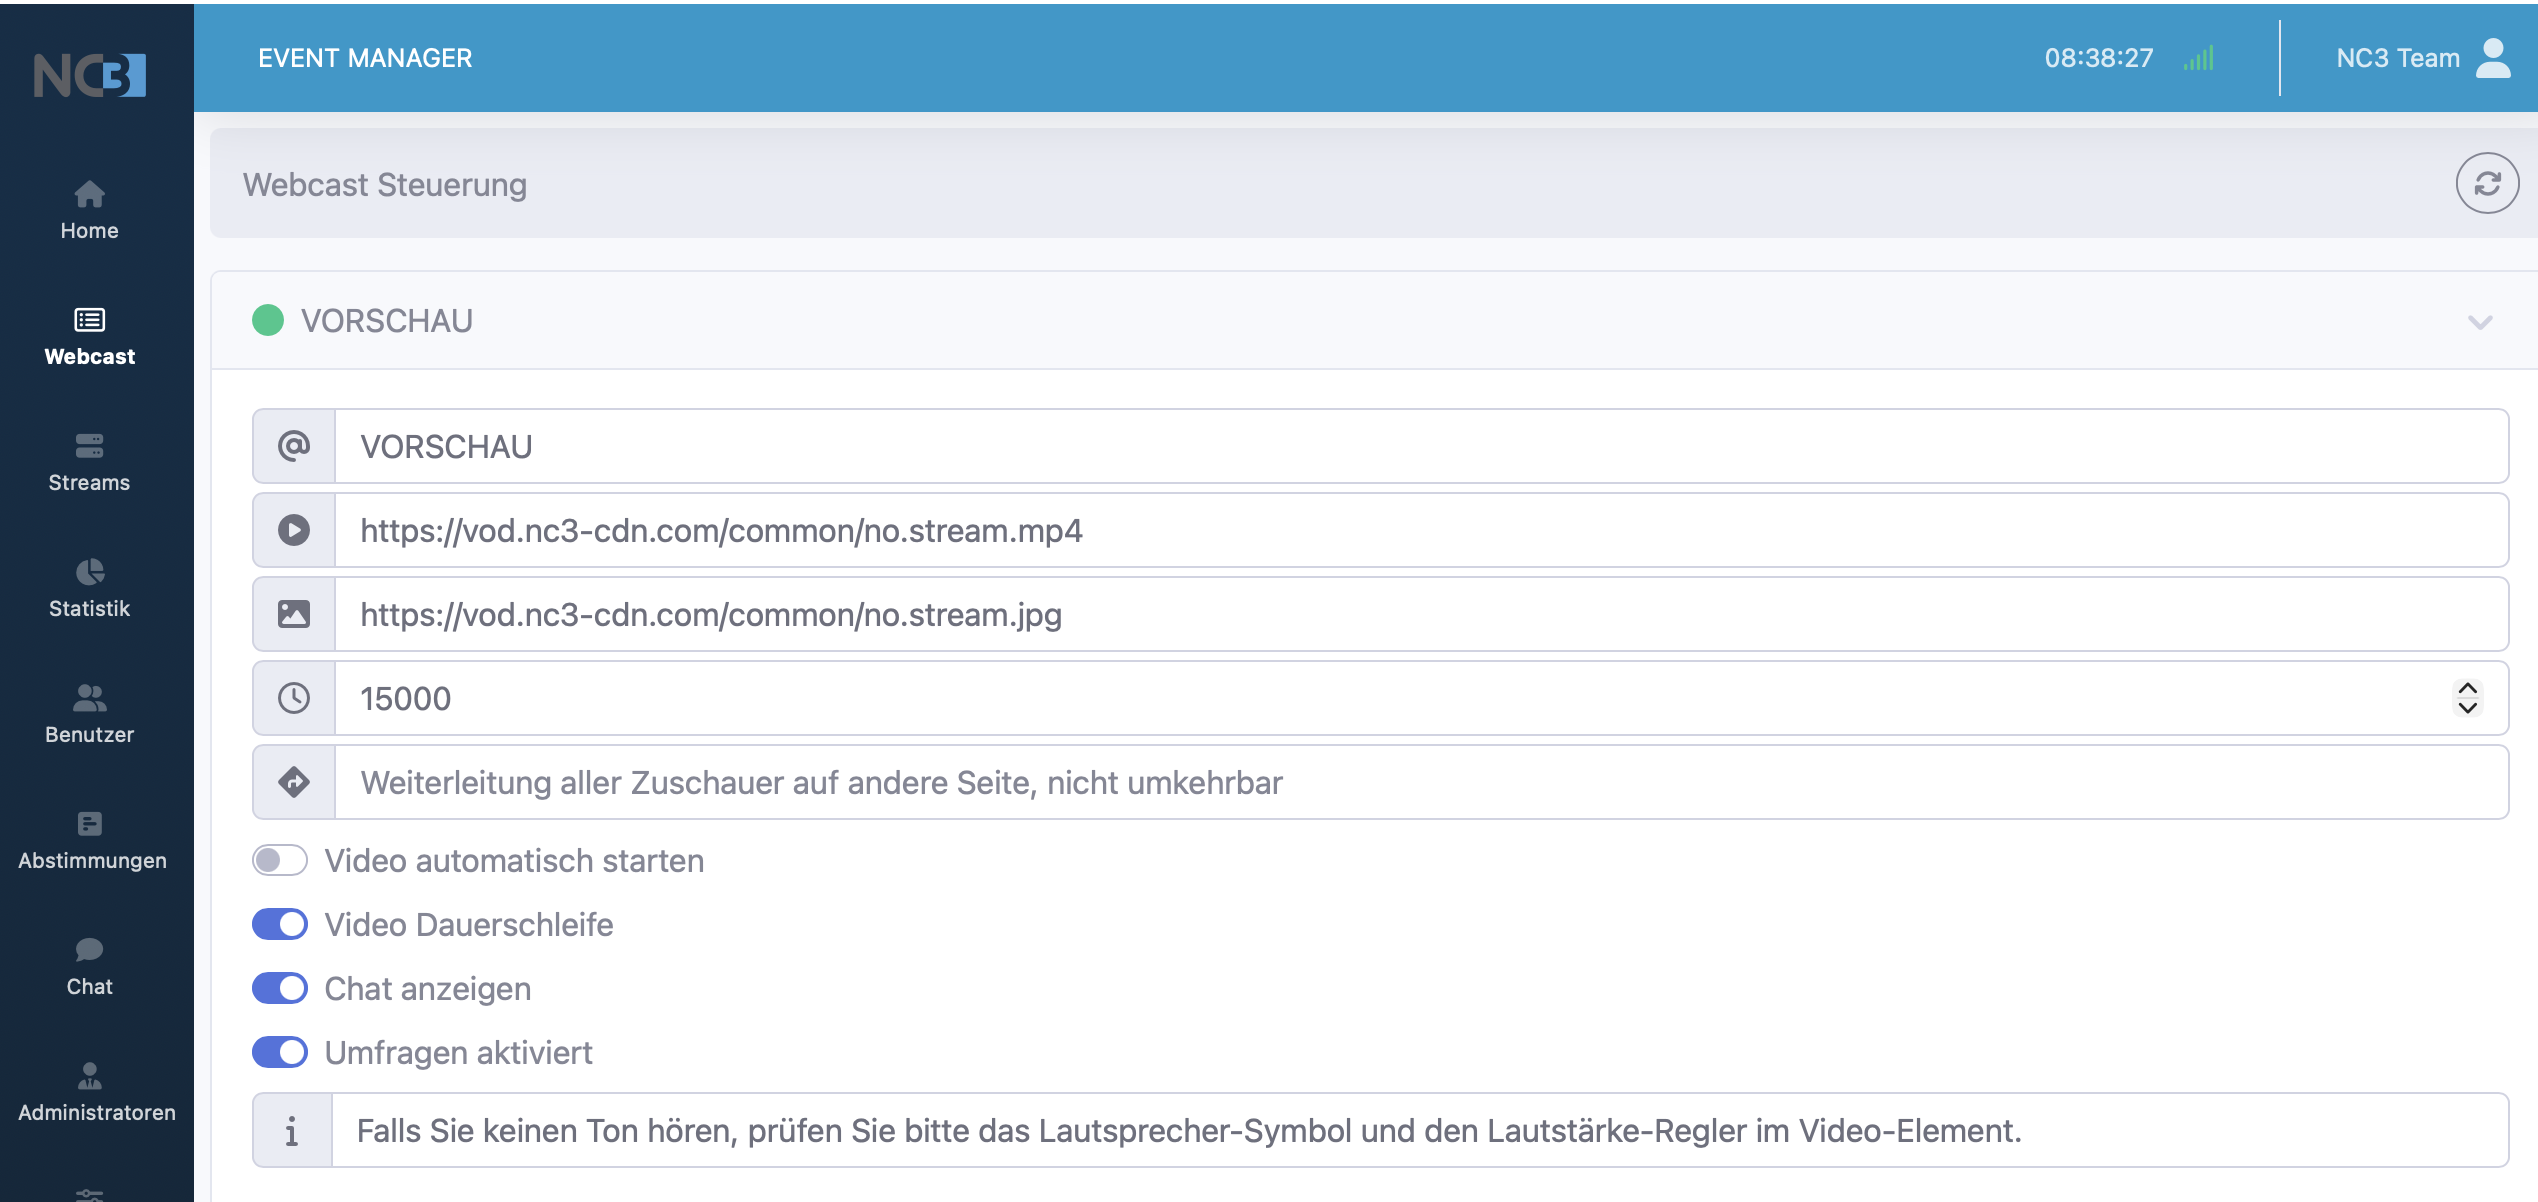Click the clock icon beside 15000
Viewport: 2538px width, 1202px height.
(x=294, y=698)
